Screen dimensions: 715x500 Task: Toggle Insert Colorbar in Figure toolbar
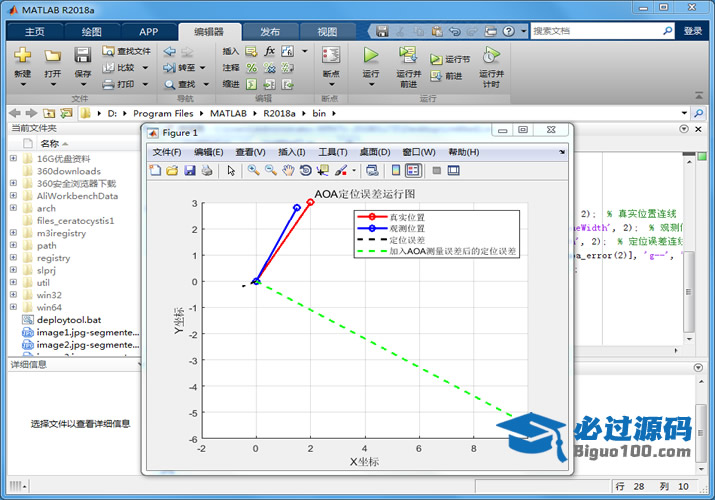396,170
